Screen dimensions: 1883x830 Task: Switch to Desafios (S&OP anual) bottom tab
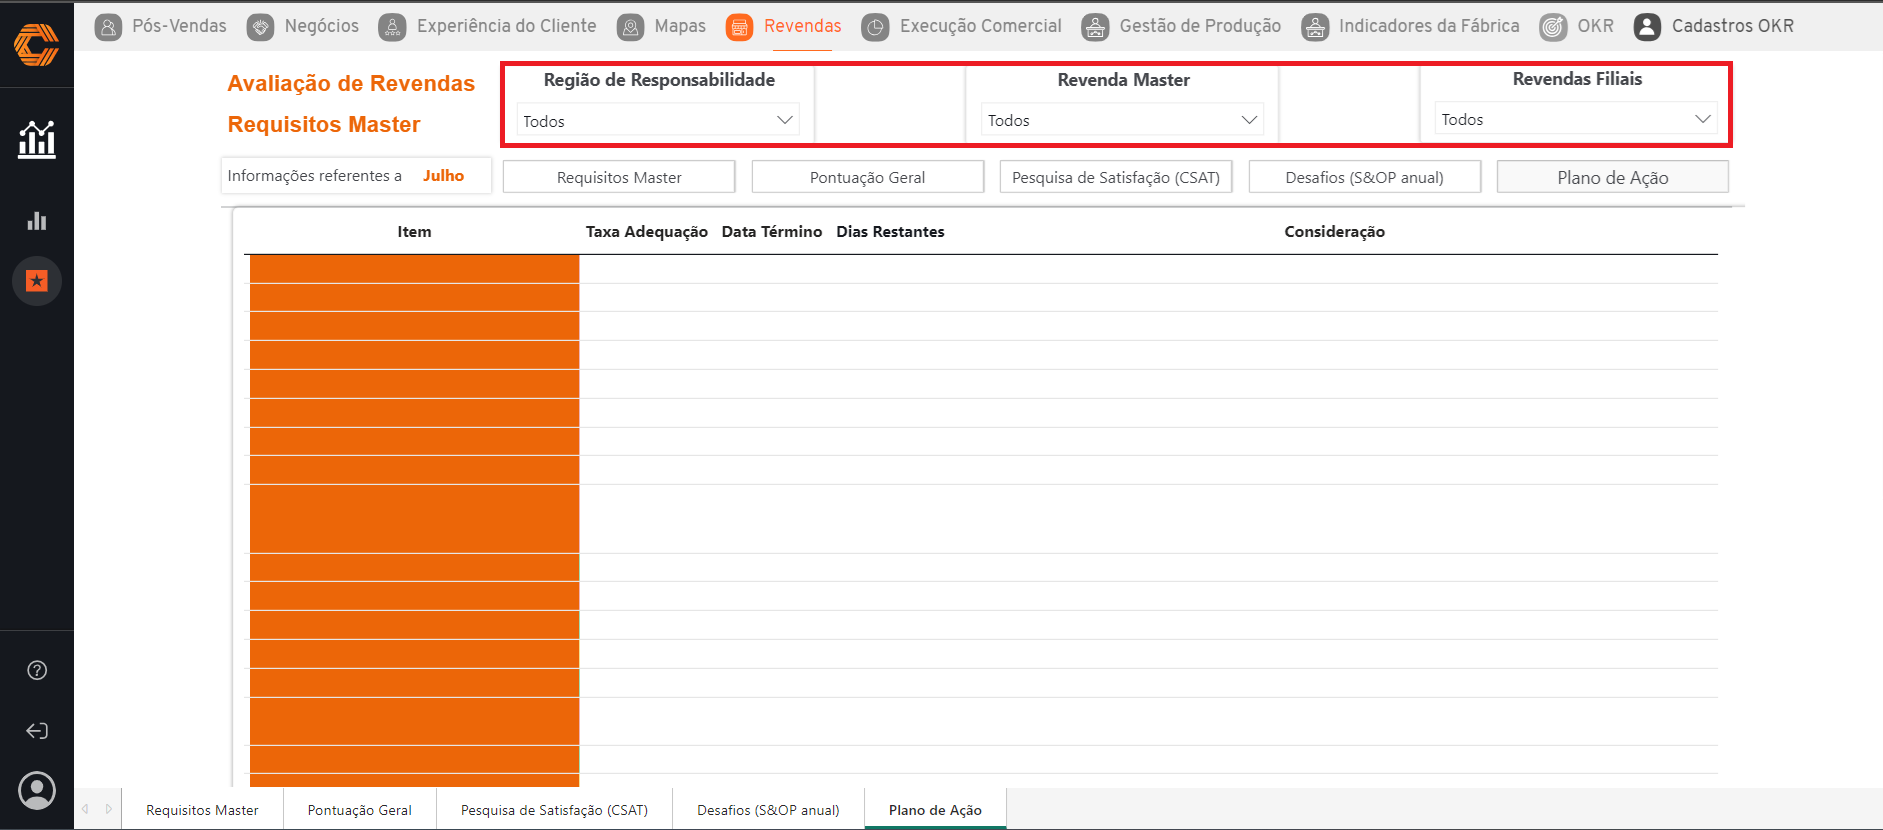tap(768, 810)
